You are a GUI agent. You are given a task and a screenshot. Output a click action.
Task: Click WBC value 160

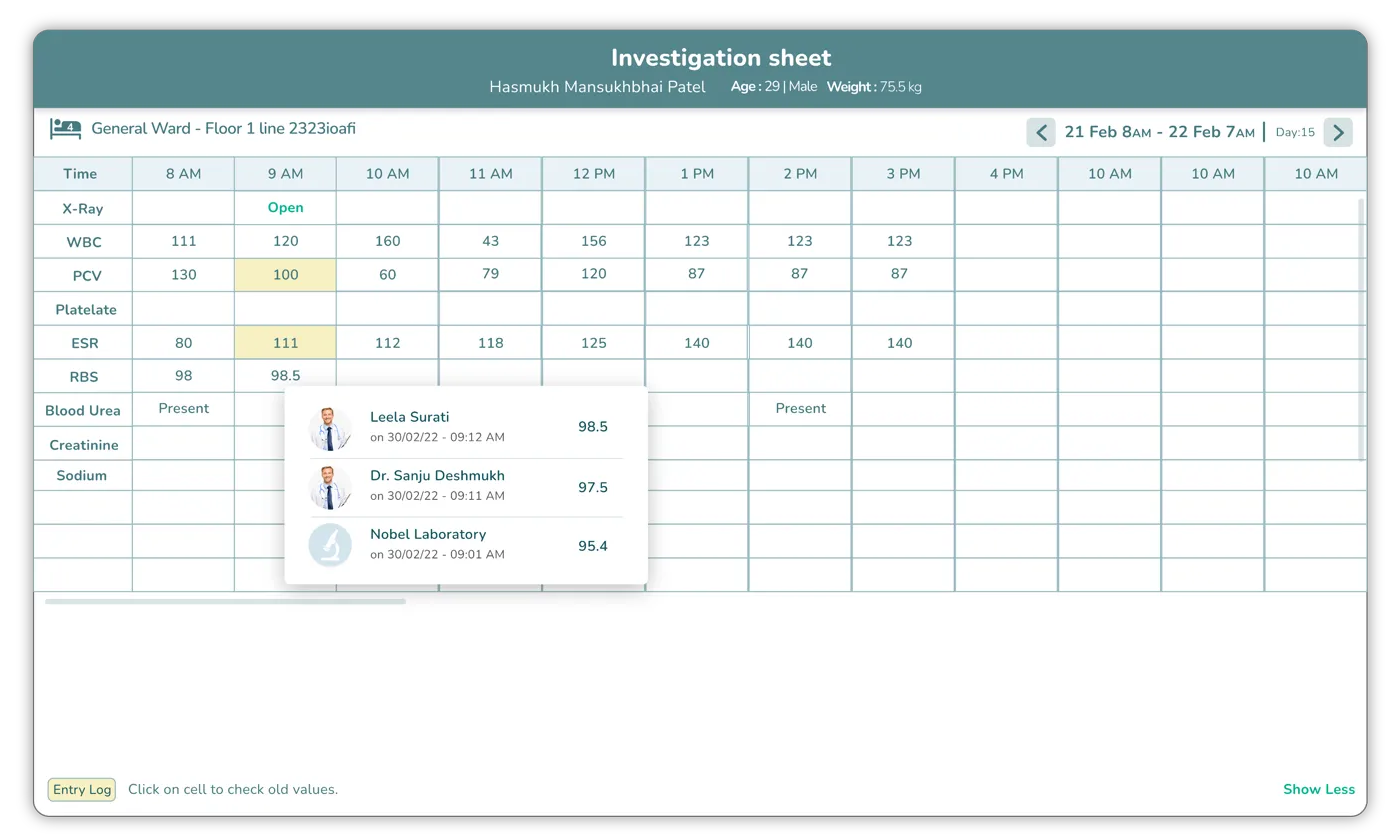387,241
